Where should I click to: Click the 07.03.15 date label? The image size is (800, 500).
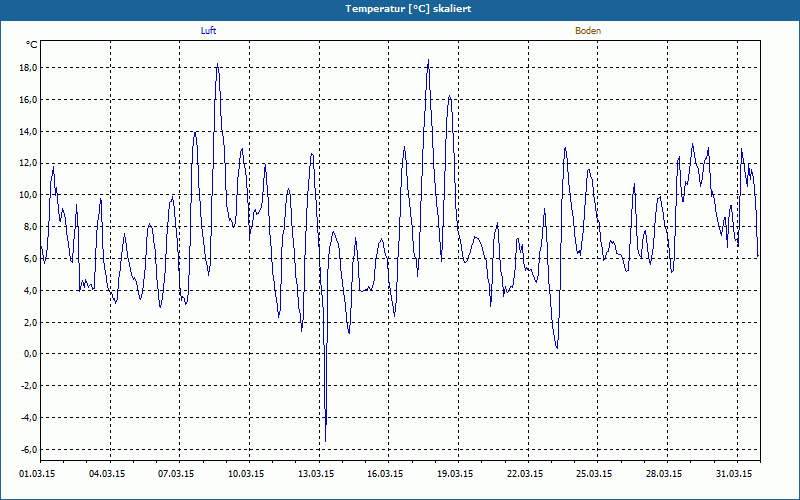coord(176,474)
